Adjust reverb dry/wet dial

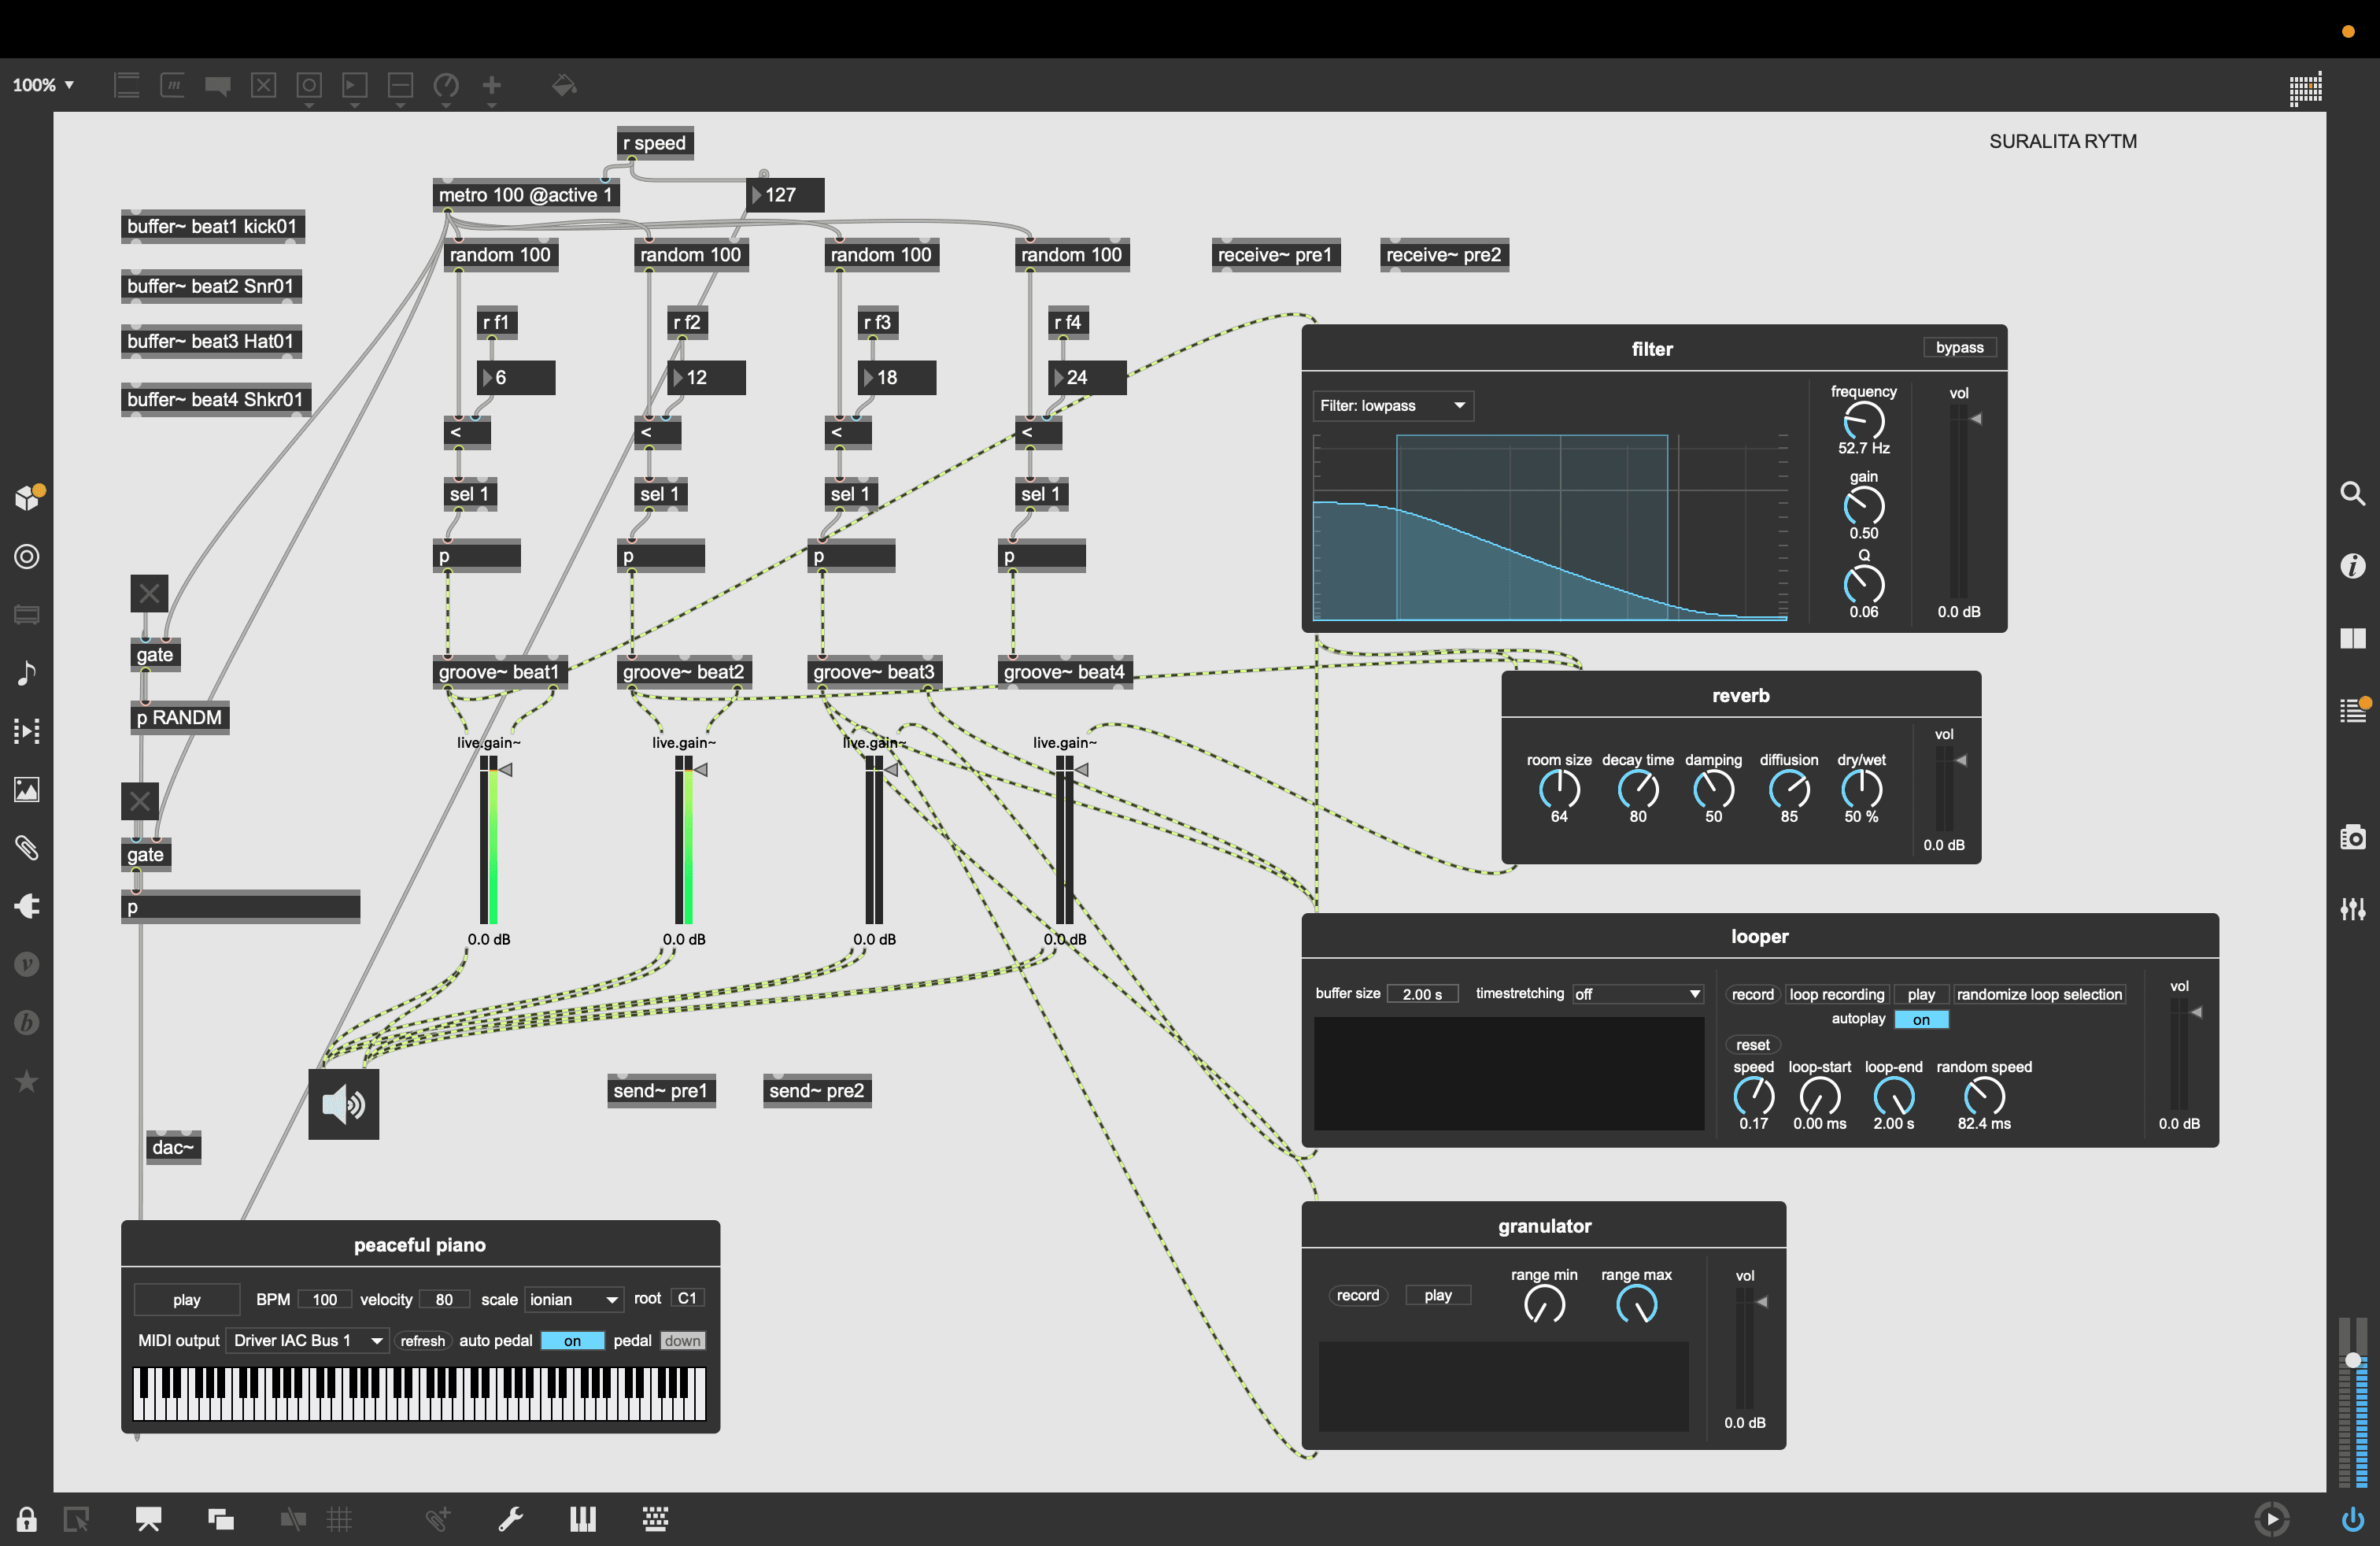tap(1861, 789)
